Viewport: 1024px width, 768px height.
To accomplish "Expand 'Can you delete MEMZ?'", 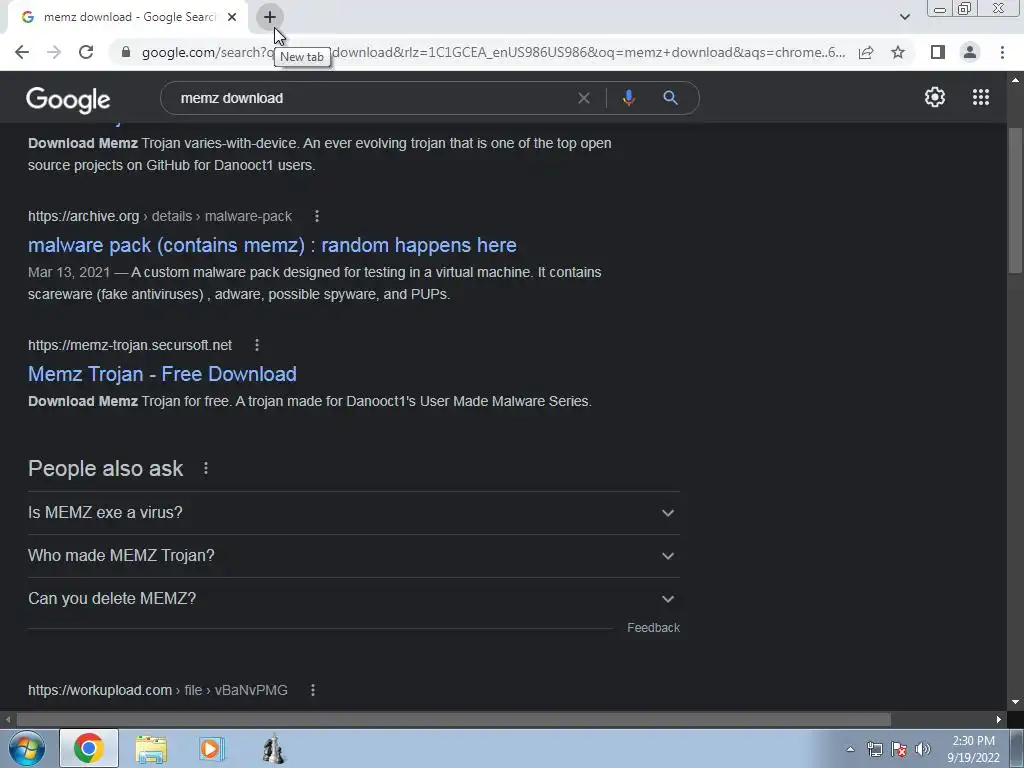I will (353, 599).
